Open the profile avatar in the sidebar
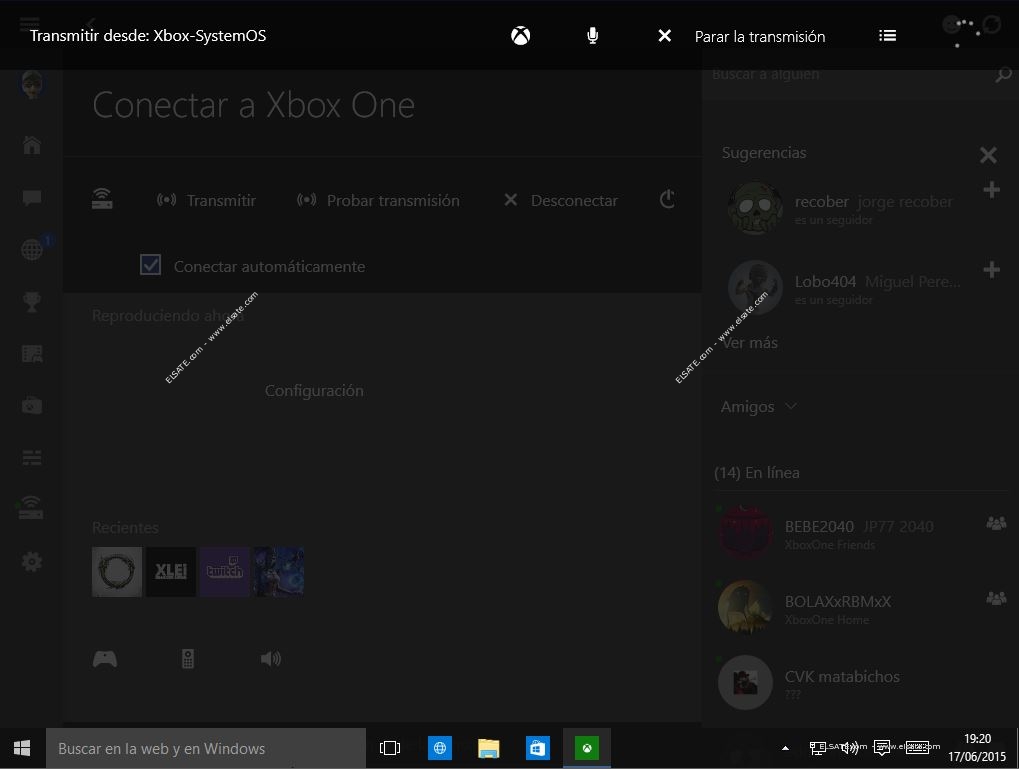The width and height of the screenshot is (1019, 769). pyautogui.click(x=32, y=85)
